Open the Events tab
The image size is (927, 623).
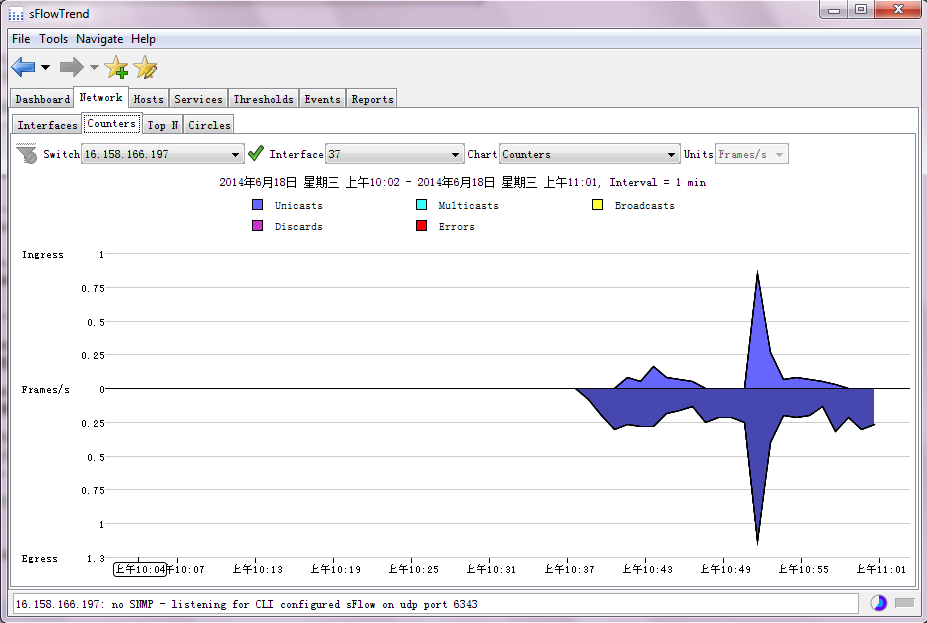coord(322,99)
